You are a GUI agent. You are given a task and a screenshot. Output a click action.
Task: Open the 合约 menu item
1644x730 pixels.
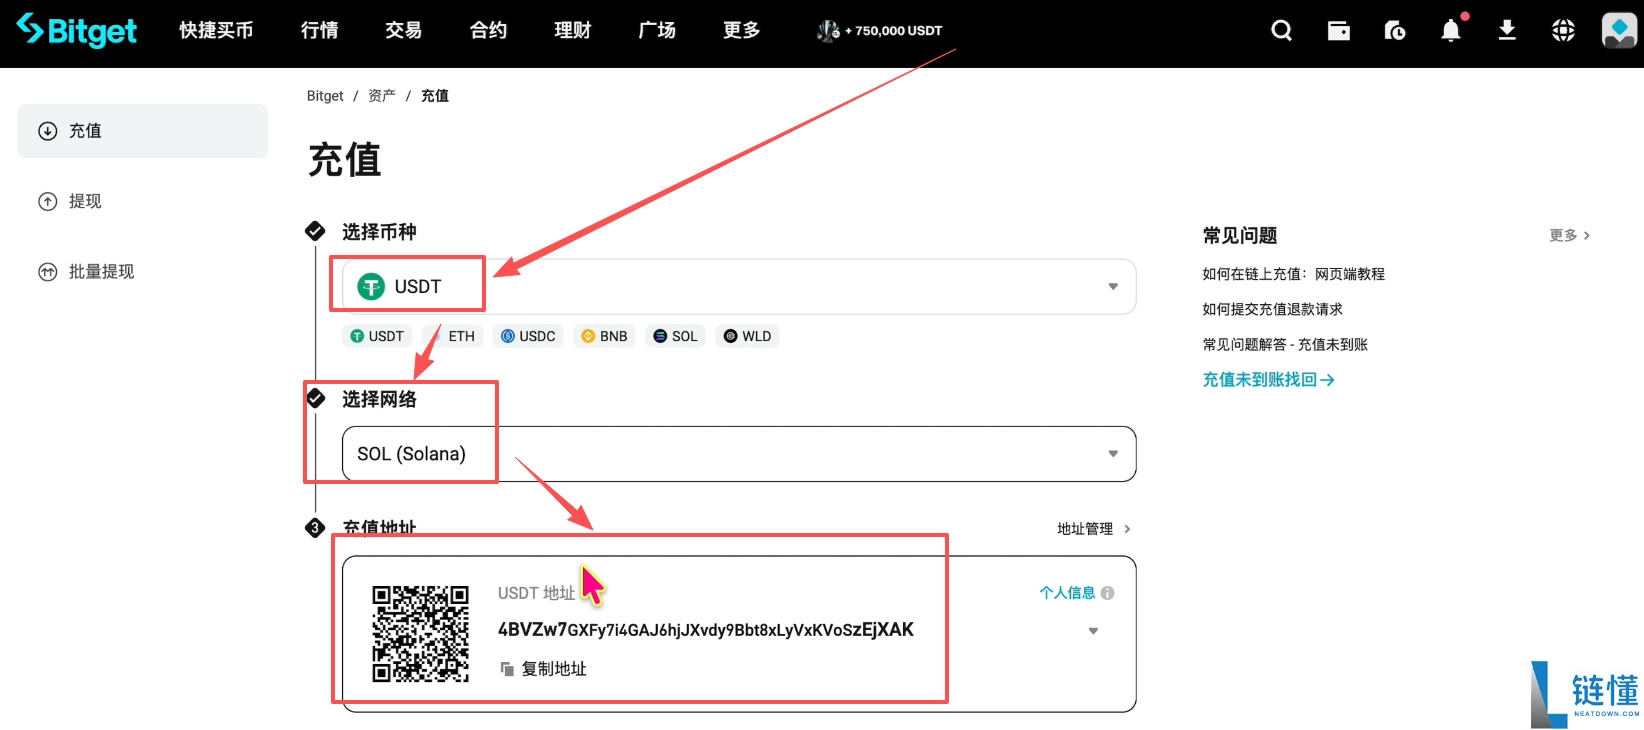coord(488,31)
